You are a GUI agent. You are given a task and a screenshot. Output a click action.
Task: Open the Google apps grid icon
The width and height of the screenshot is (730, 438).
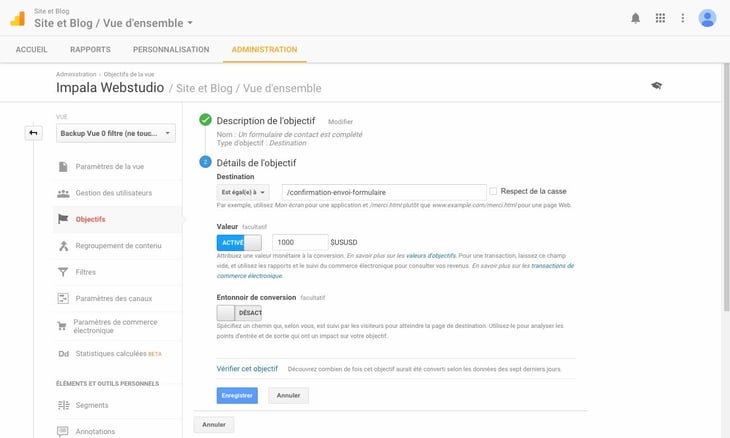click(660, 18)
